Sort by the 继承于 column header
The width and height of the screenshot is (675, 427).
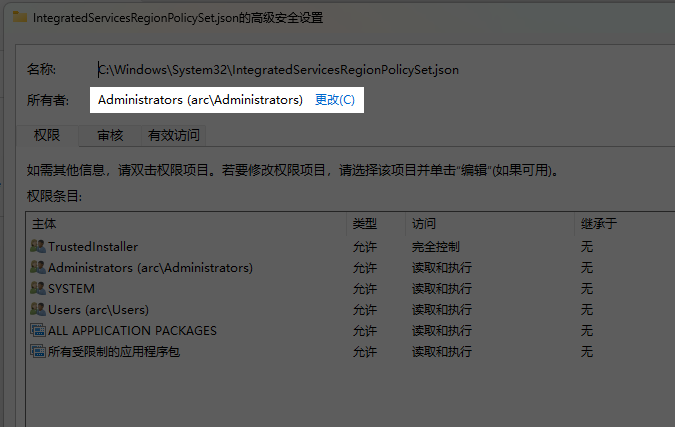point(625,224)
